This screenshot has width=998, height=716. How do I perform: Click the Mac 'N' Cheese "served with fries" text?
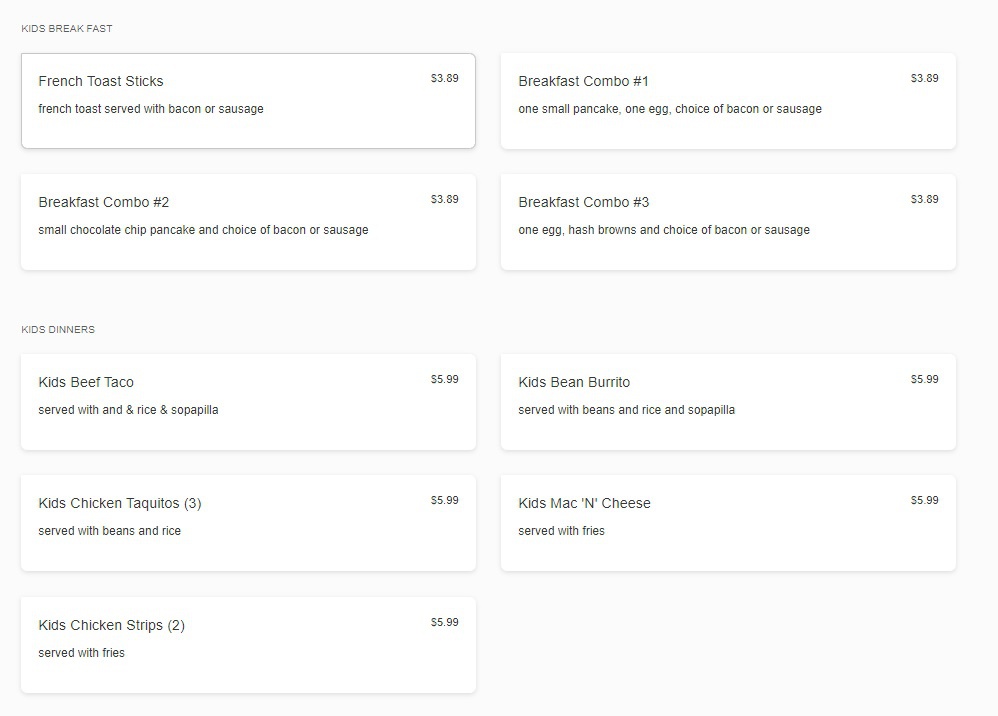[x=561, y=531]
